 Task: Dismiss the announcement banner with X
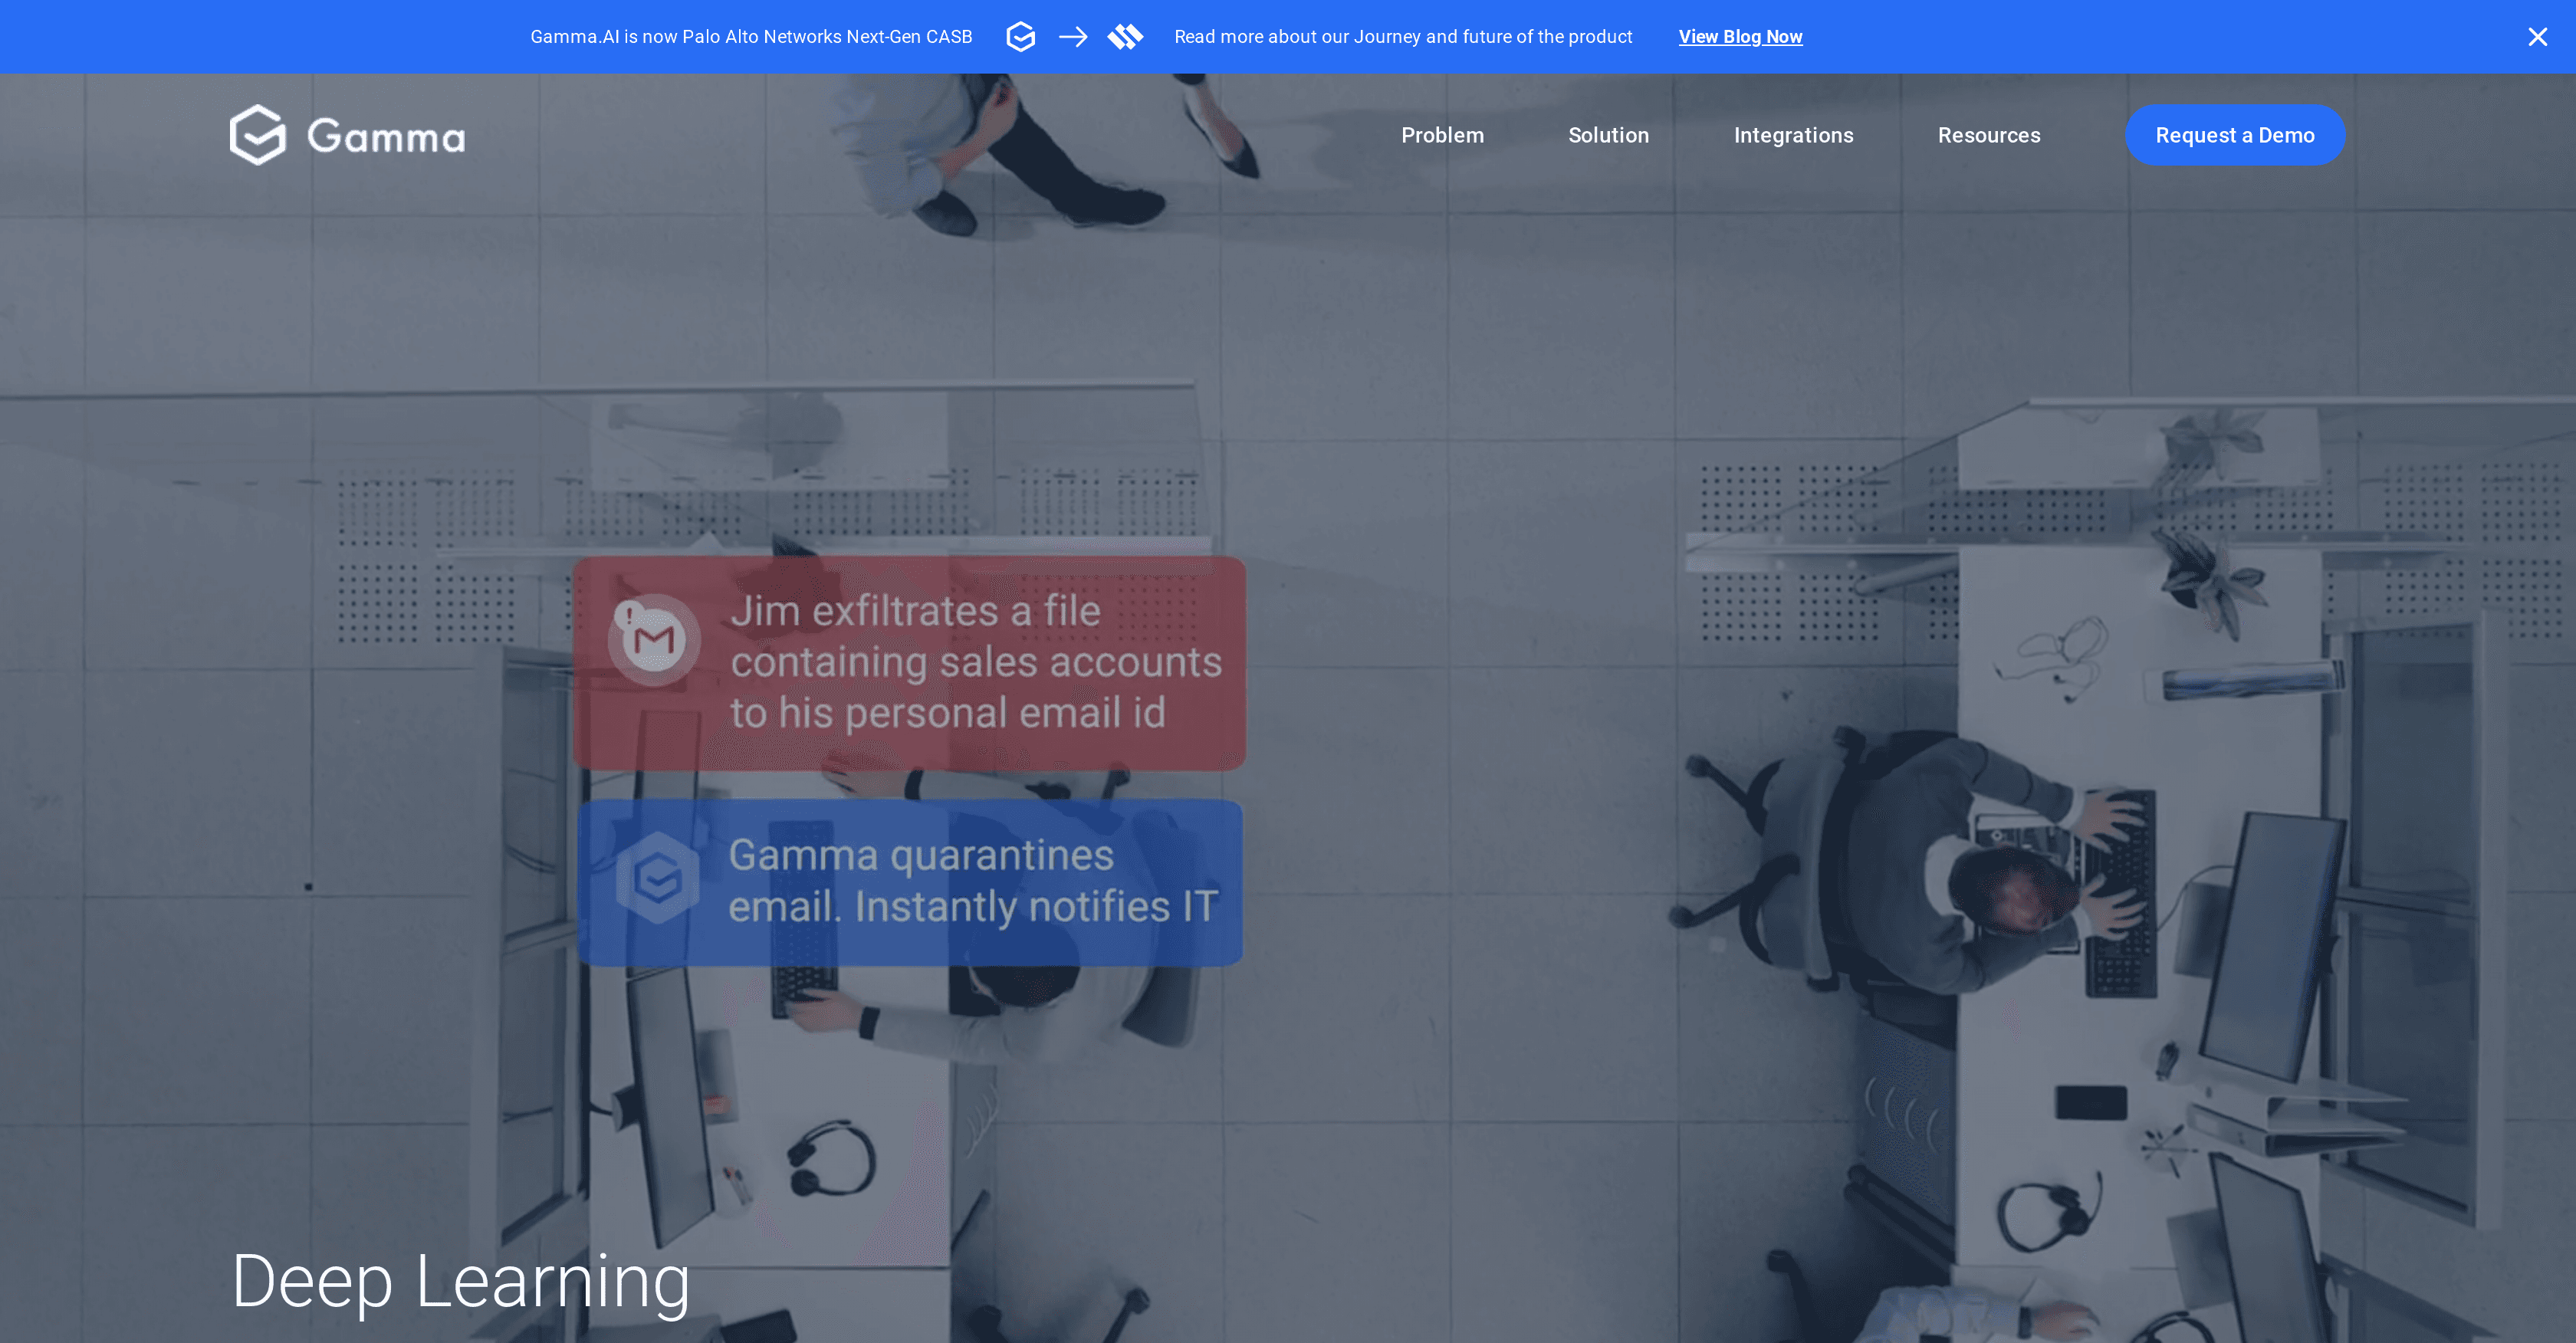click(x=2537, y=37)
